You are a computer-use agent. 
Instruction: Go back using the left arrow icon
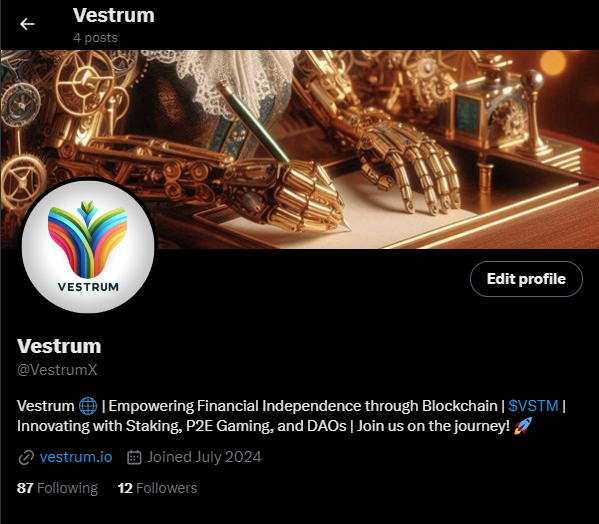click(x=27, y=24)
